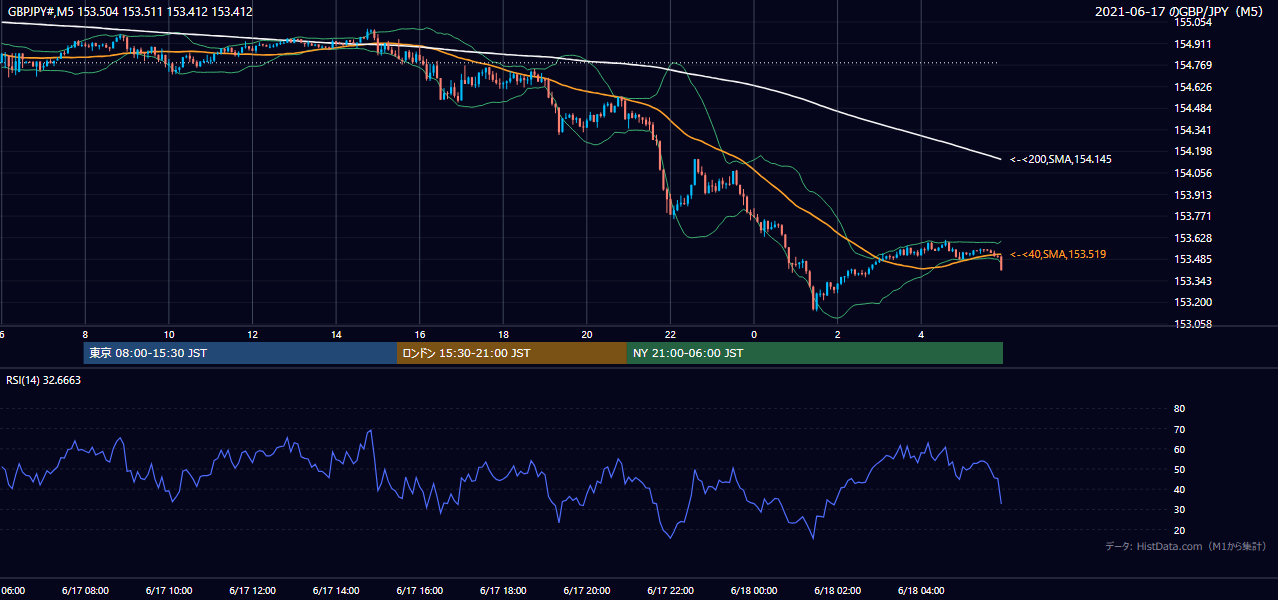Click the RSI axis level 60 label
This screenshot has height=600, width=1278.
[1179, 449]
